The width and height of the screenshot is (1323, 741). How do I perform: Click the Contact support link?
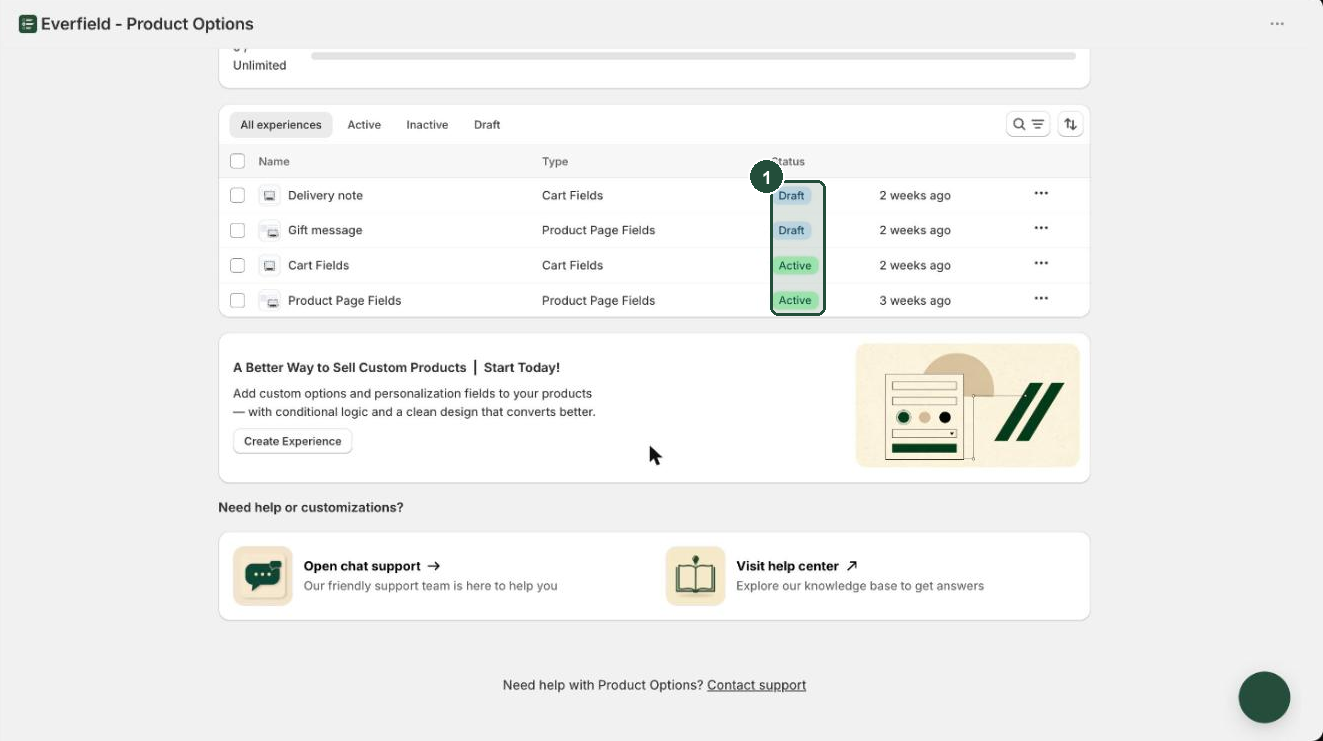[x=756, y=685]
